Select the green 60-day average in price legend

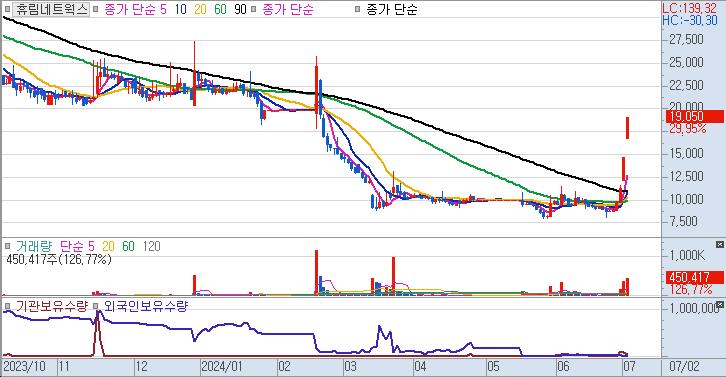220,9
